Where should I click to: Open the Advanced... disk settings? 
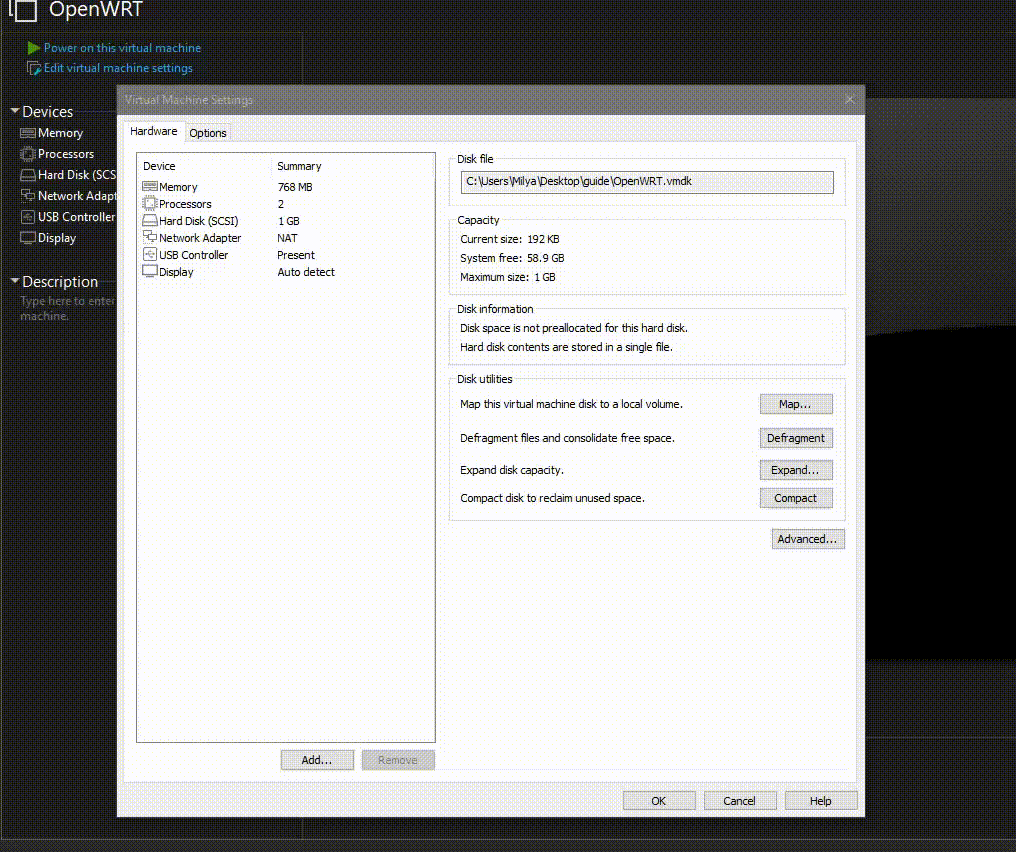[807, 539]
